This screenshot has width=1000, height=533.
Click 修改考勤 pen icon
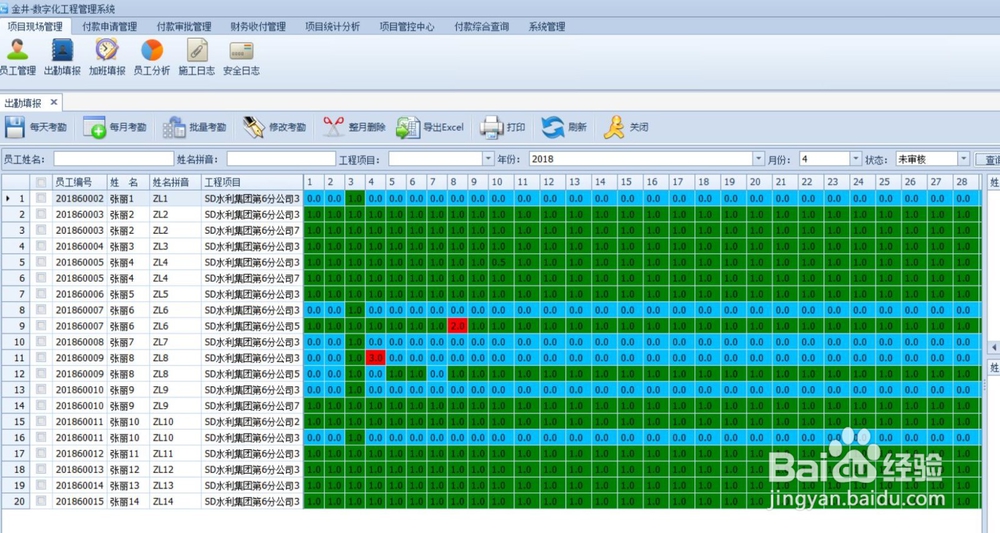[254, 127]
